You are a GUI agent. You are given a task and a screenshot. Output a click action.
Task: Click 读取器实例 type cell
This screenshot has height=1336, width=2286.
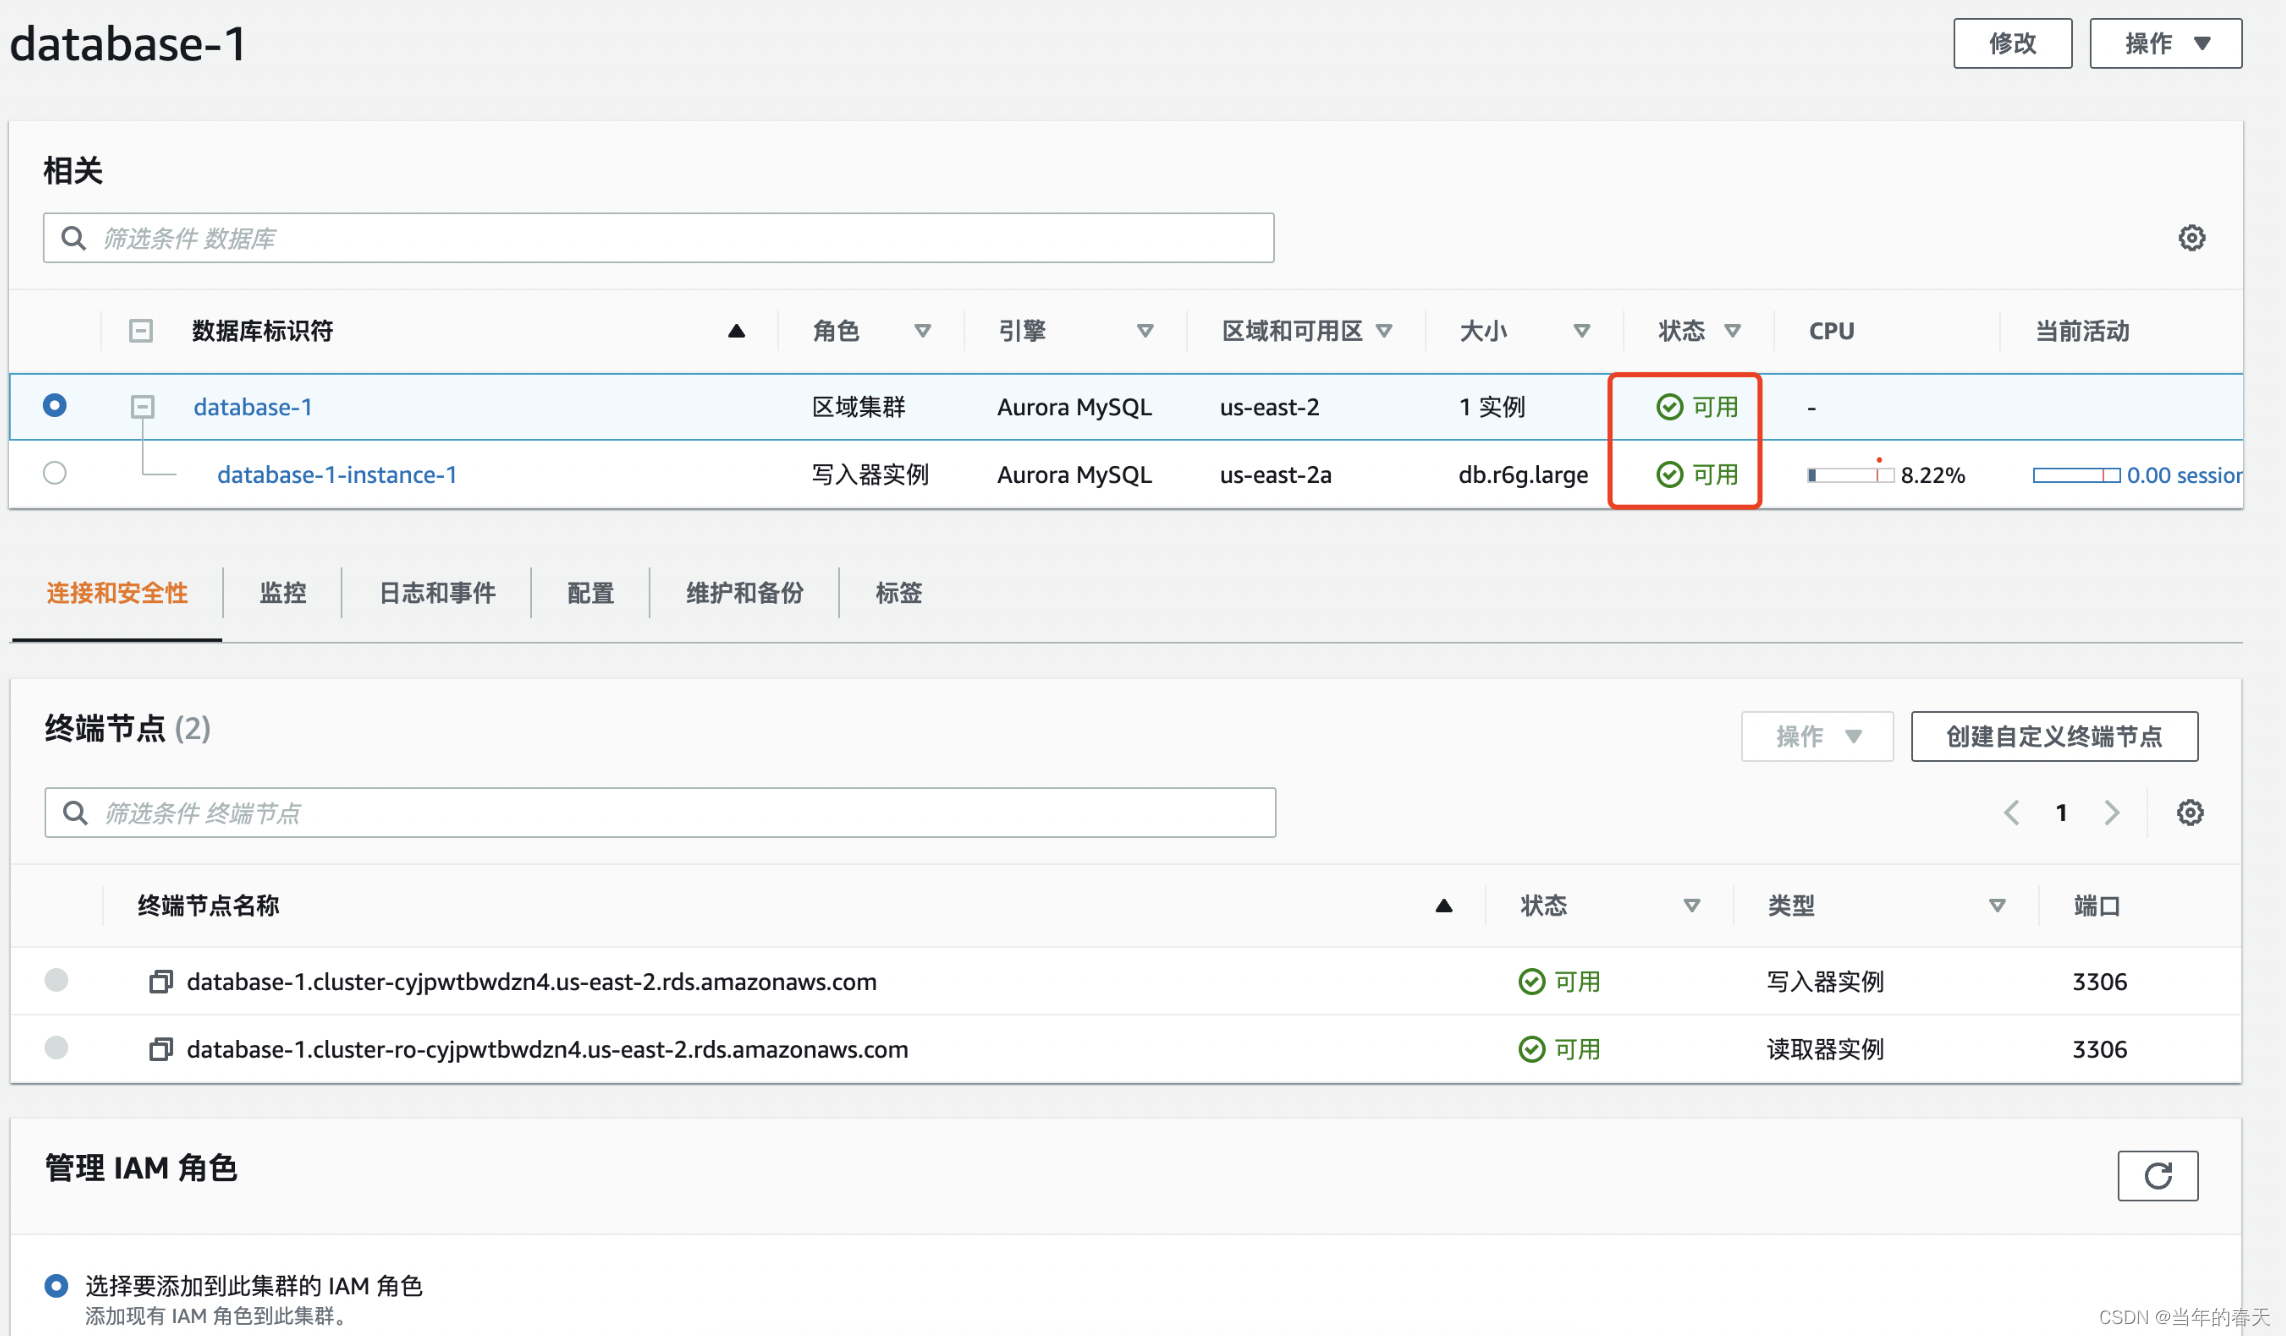1825,1049
